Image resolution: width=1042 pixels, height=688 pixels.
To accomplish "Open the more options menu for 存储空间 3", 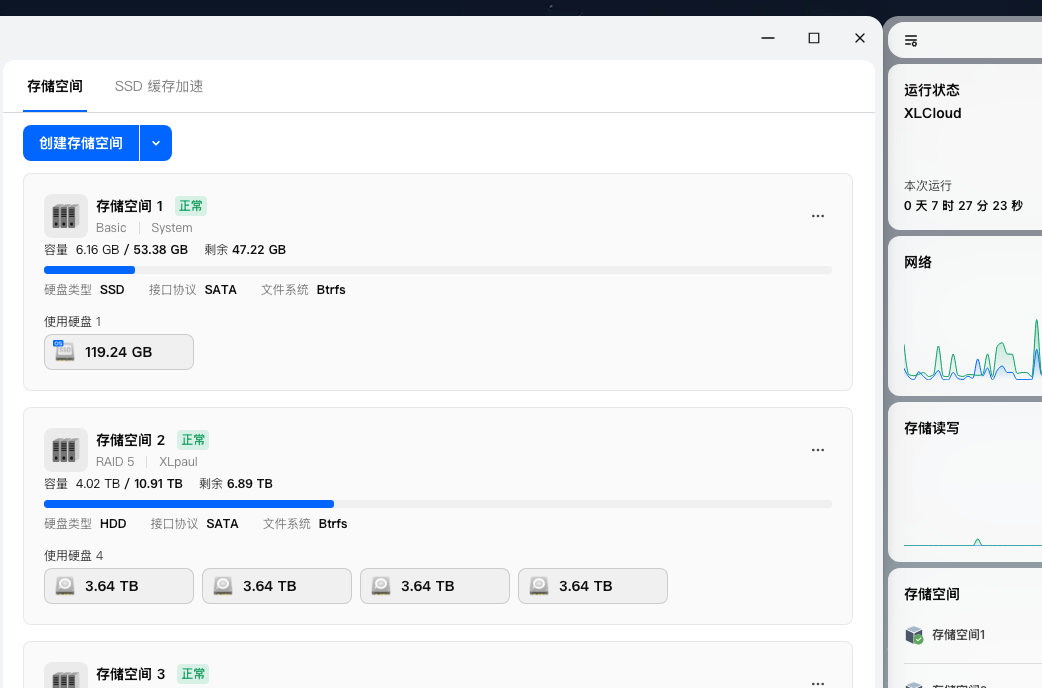I will point(818,683).
